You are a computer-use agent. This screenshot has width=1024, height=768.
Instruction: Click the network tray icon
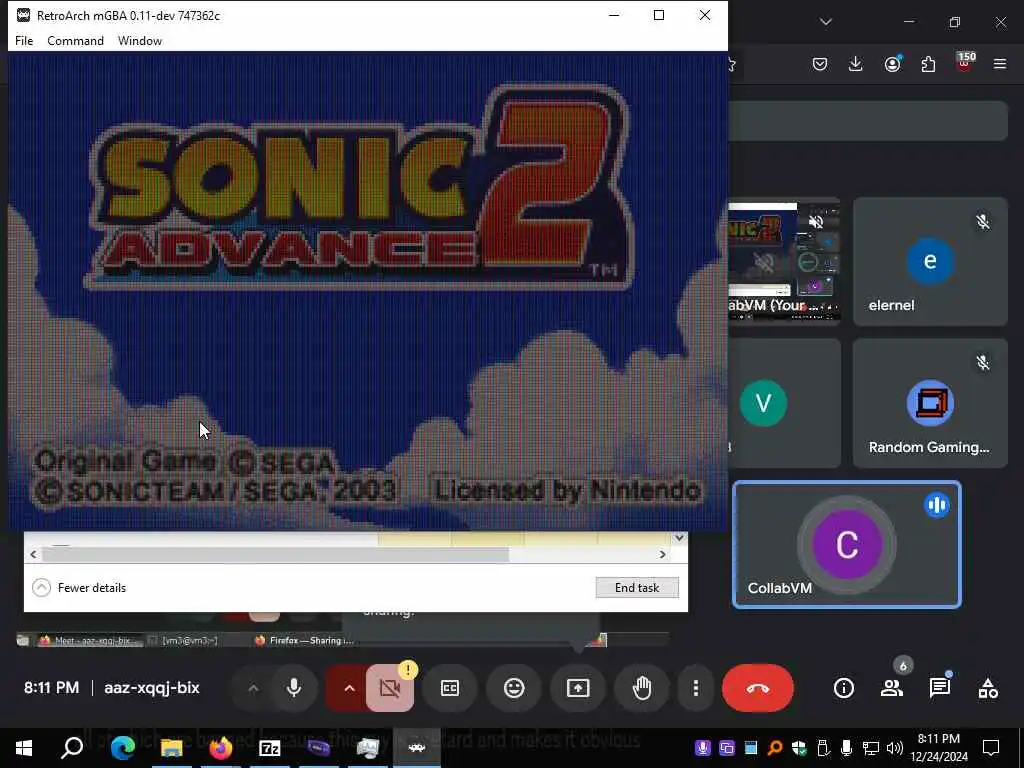tap(871, 748)
